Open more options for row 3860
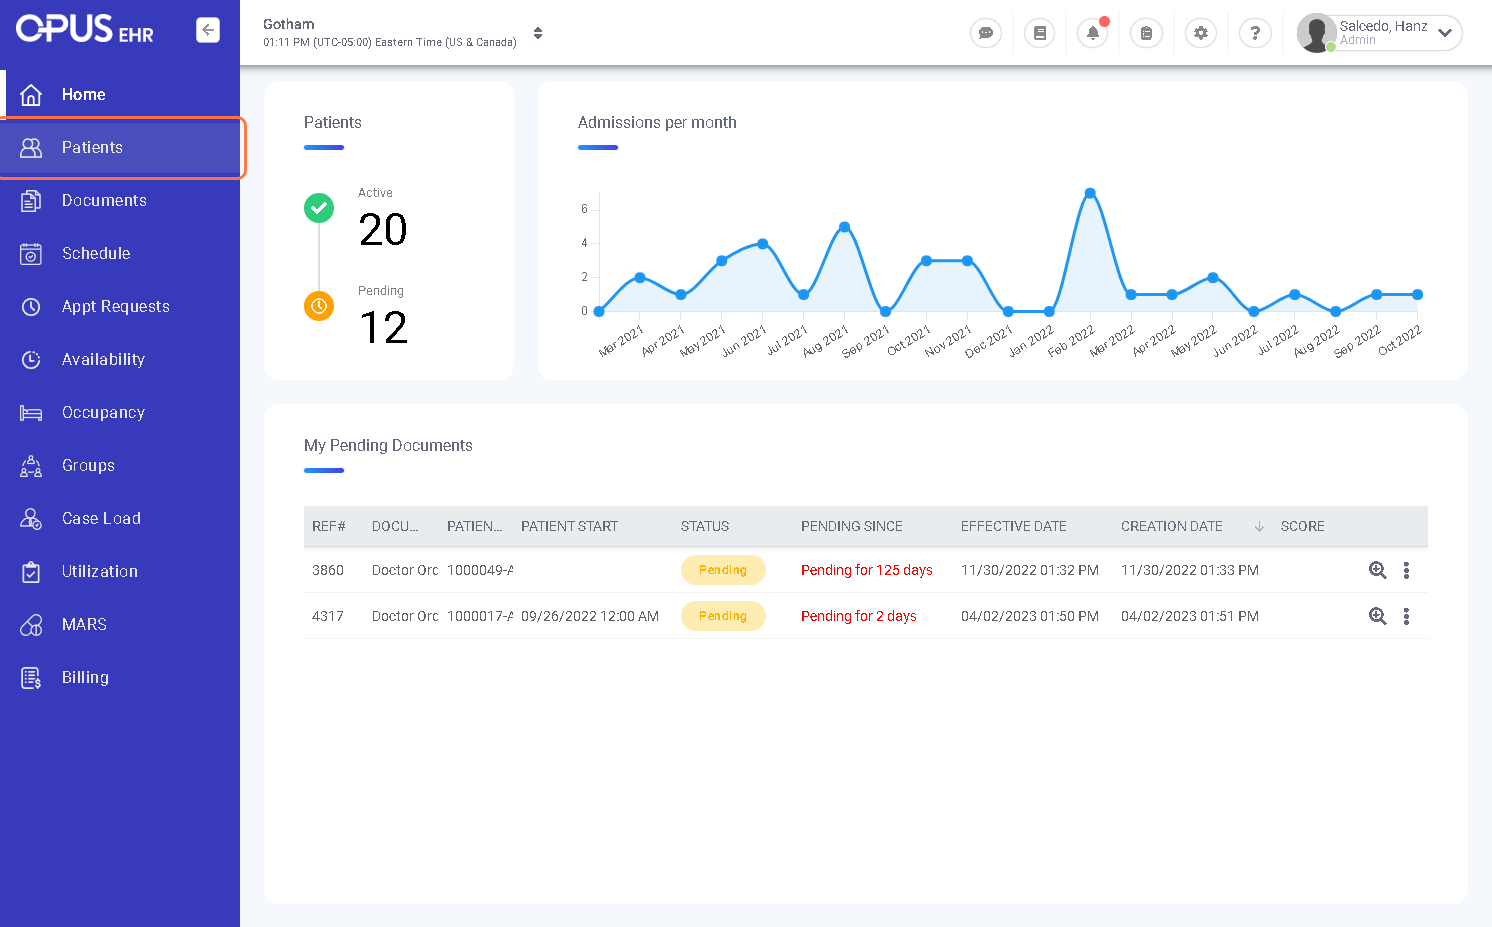1492x927 pixels. pos(1406,570)
